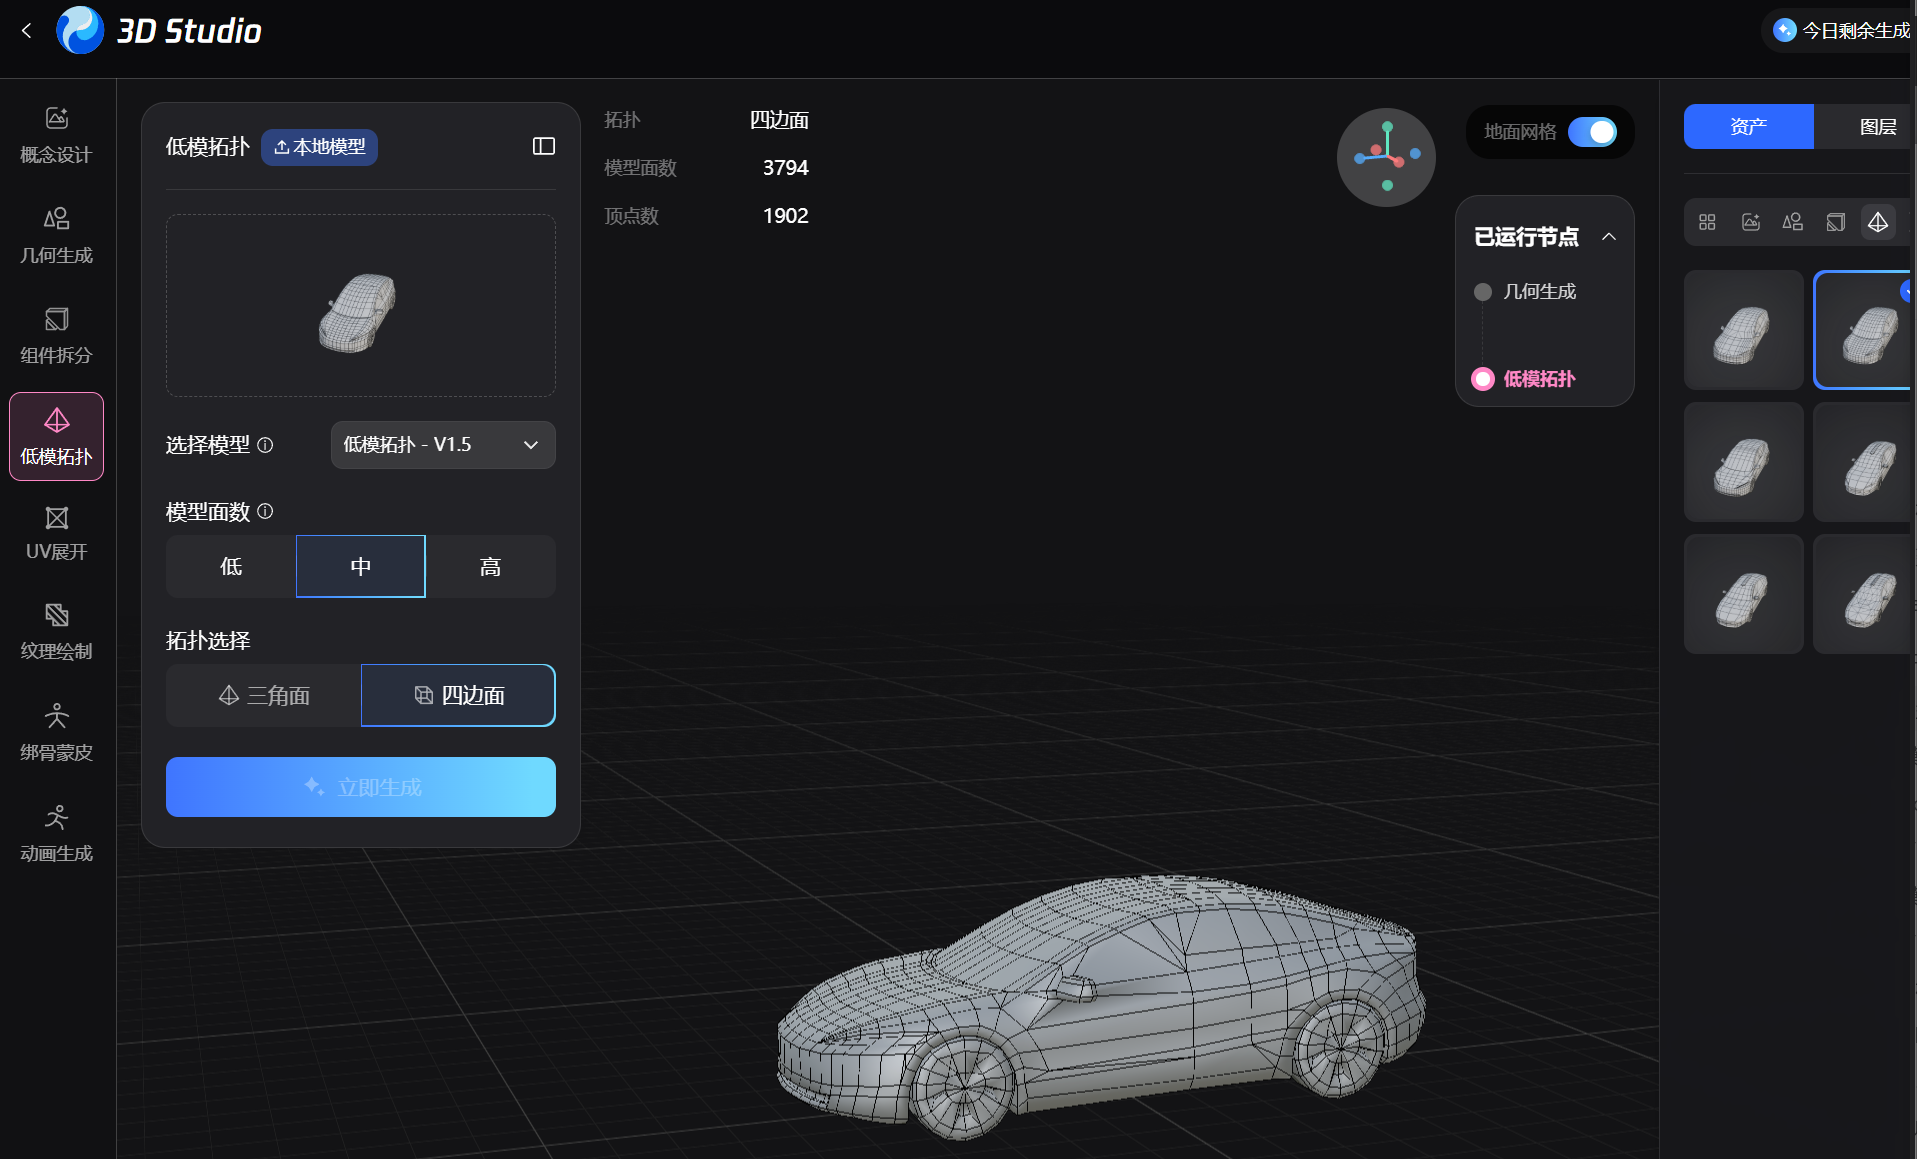Open the first asset thumbnail in the top row

click(x=1744, y=330)
